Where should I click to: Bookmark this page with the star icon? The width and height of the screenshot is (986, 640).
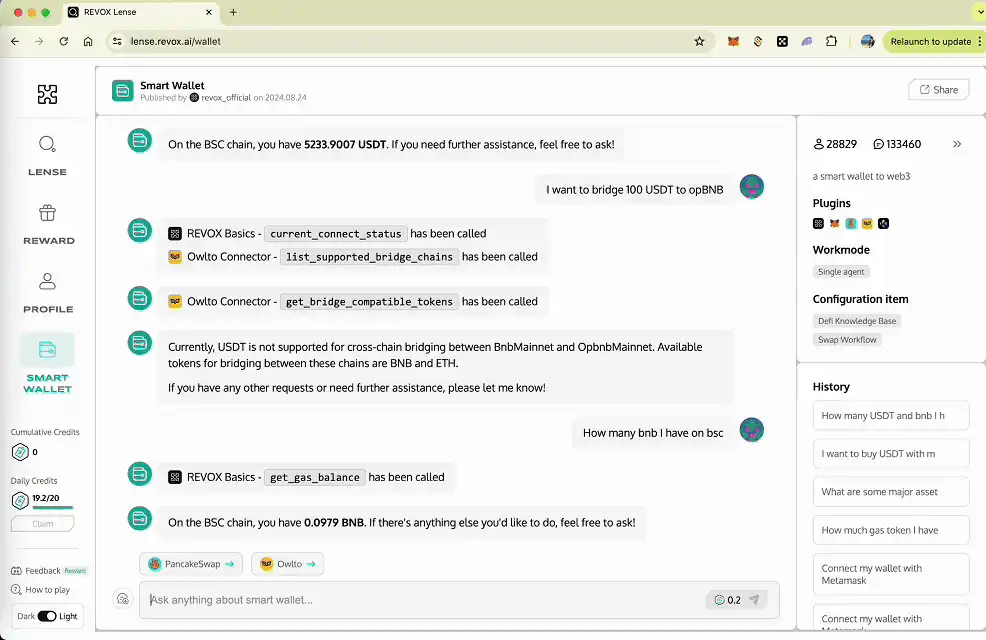pyautogui.click(x=699, y=42)
